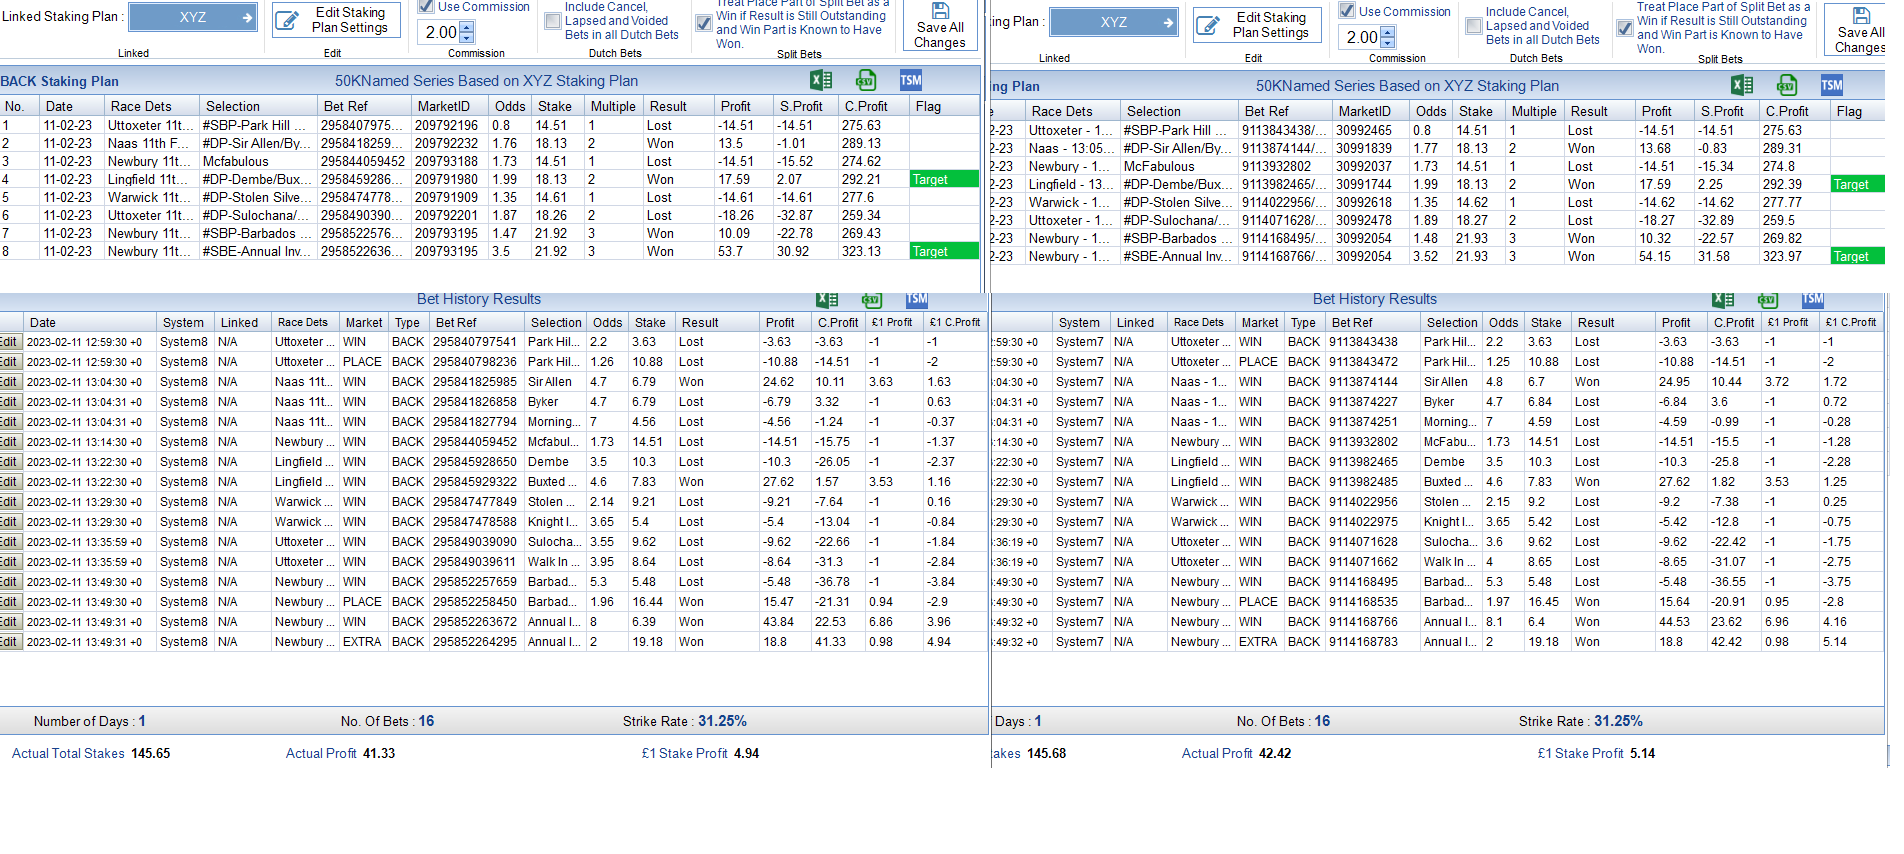Click Target flag on left Lingfield row 4

coord(944,179)
